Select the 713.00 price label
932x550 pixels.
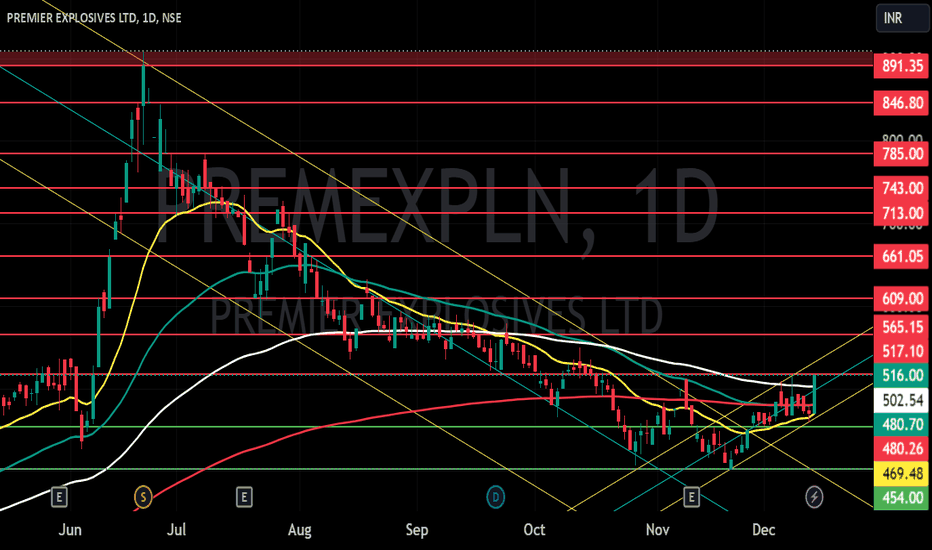[x=900, y=213]
